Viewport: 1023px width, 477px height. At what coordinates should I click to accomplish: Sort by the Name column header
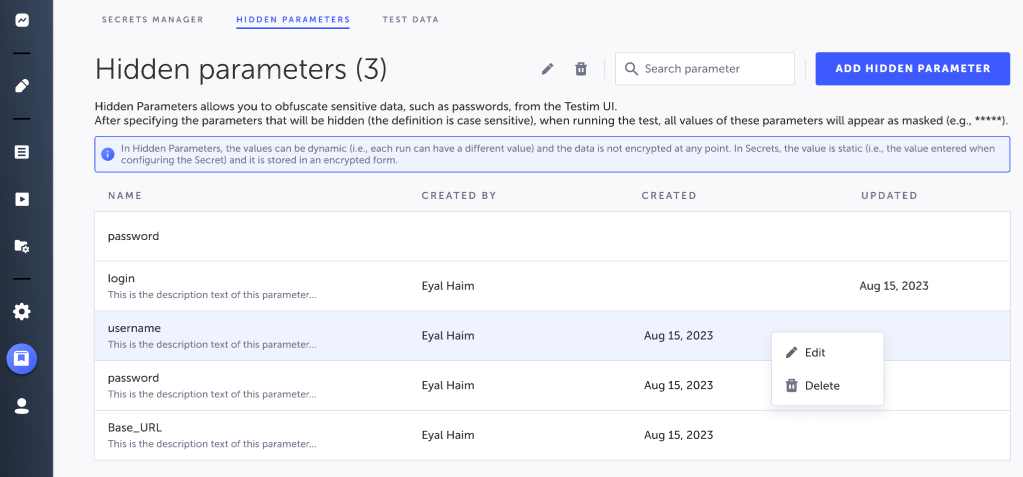point(125,196)
